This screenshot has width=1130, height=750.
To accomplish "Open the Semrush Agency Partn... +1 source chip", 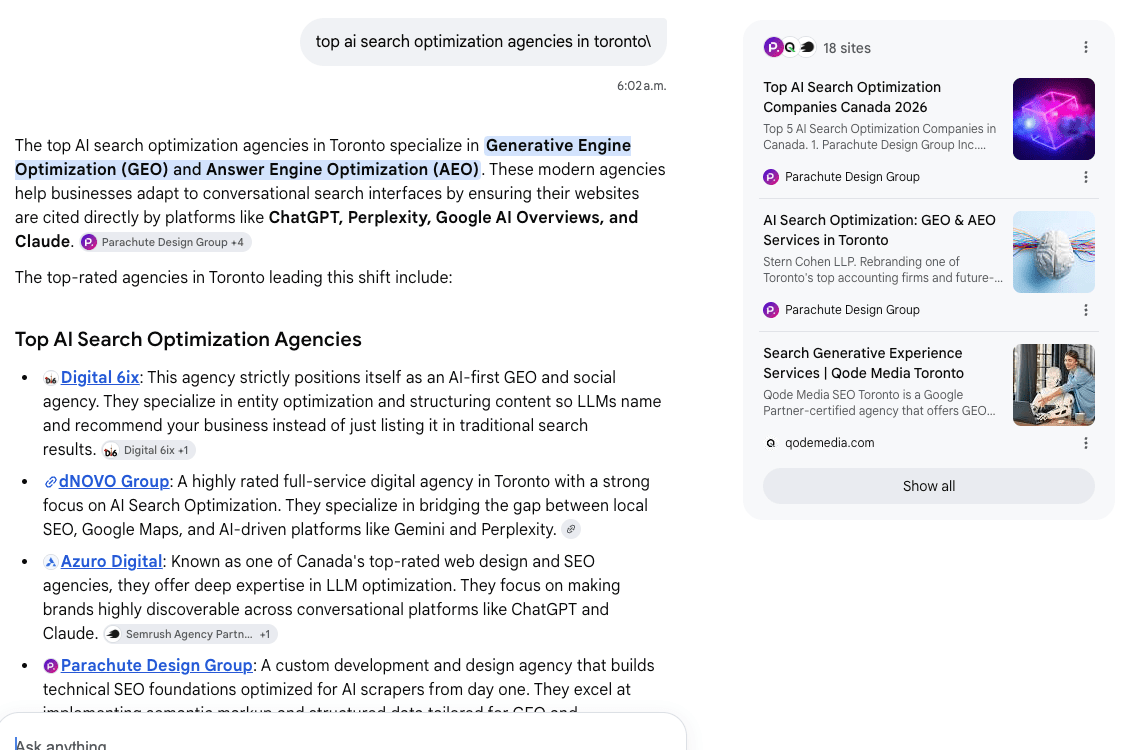I will pos(190,634).
